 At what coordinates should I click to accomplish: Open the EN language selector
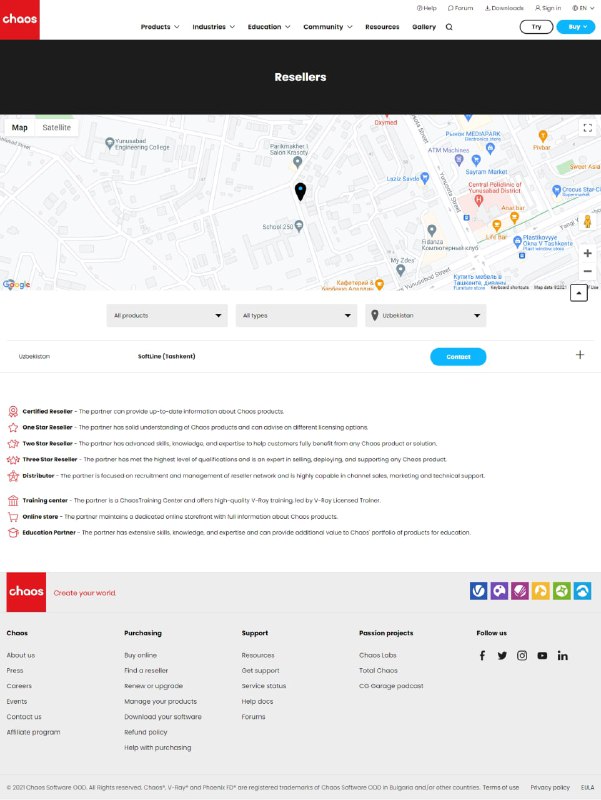point(583,8)
